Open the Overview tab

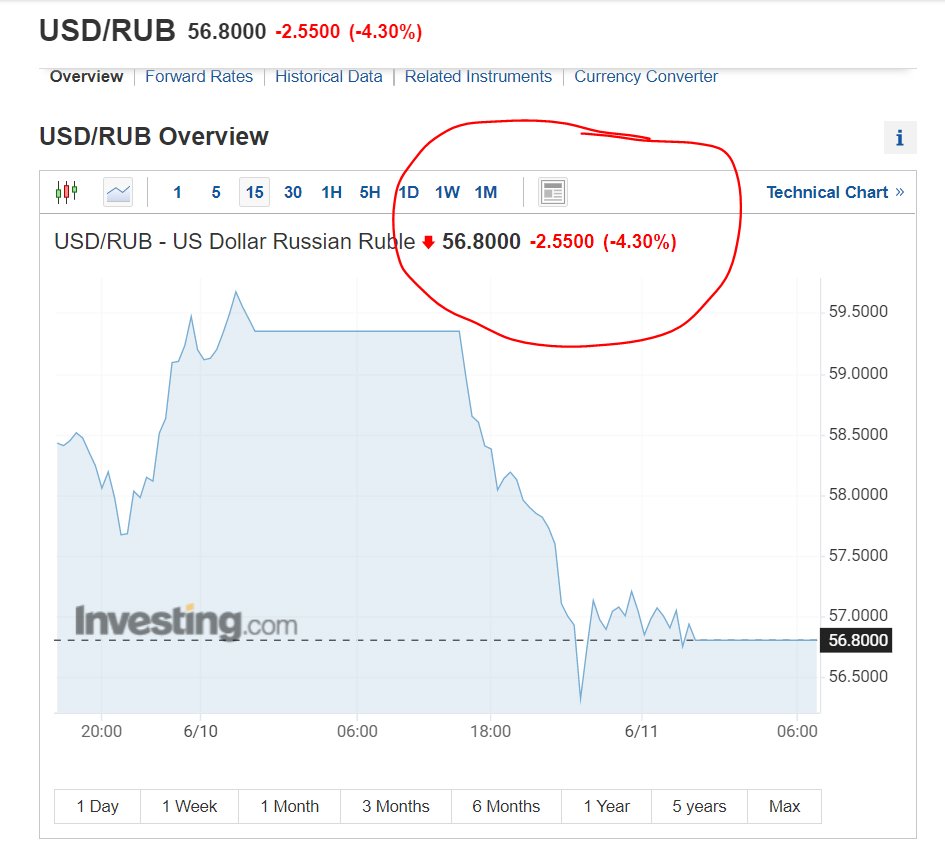tap(86, 77)
